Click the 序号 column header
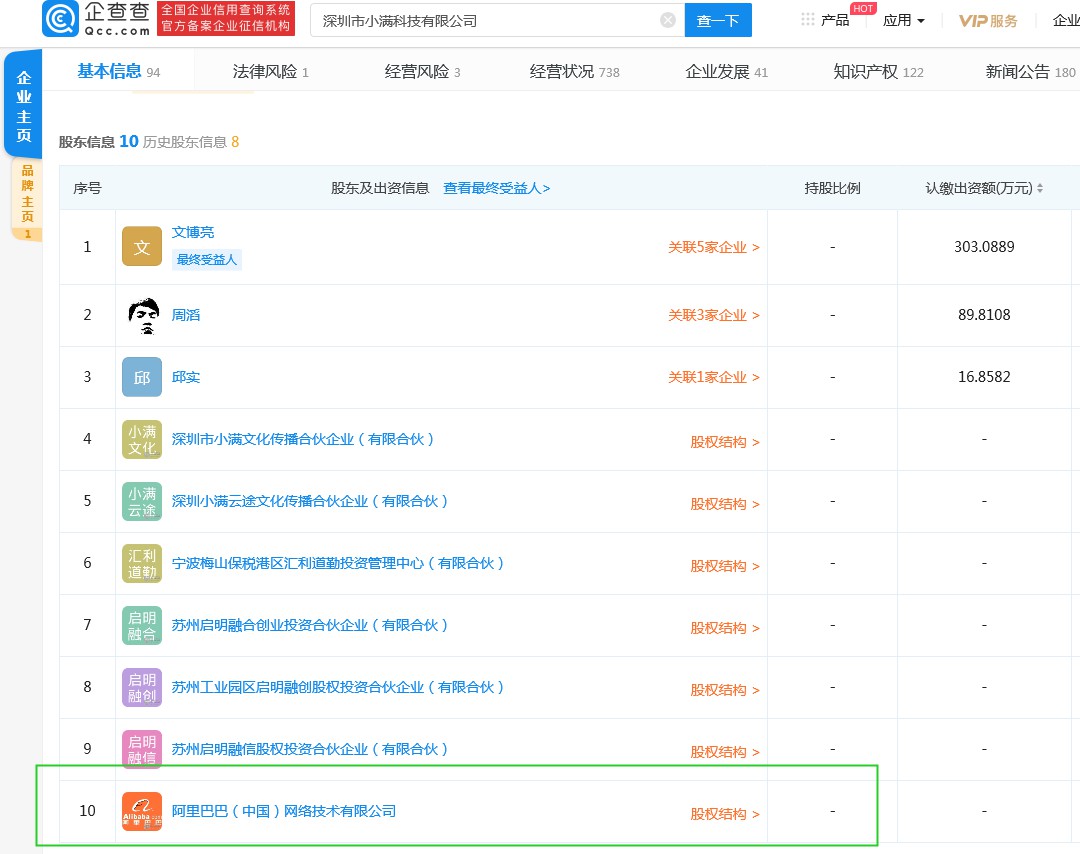 point(87,188)
